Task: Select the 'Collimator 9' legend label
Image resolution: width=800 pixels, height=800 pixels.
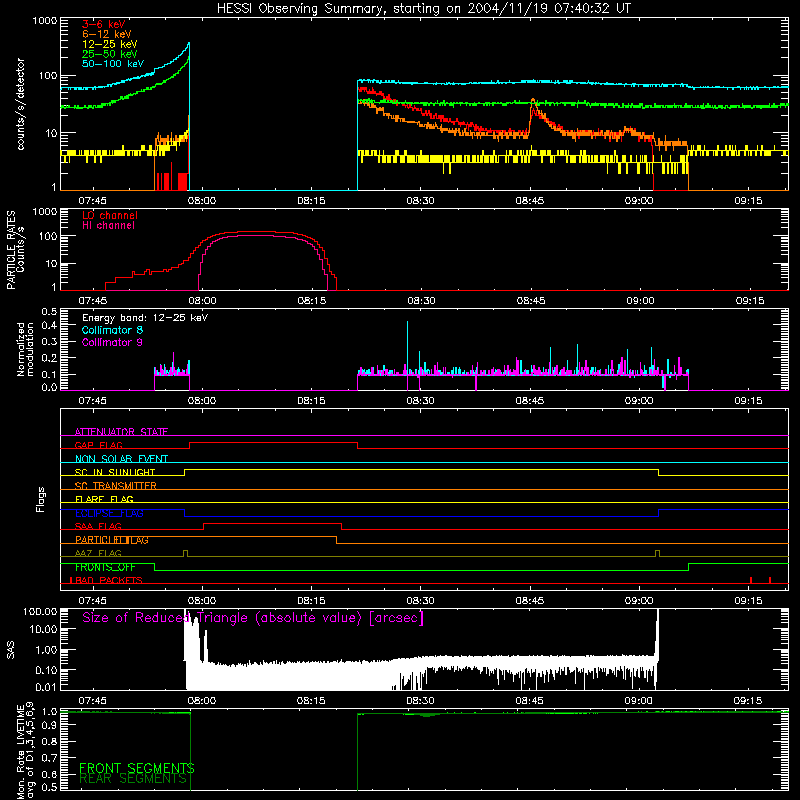Action: (x=112, y=342)
